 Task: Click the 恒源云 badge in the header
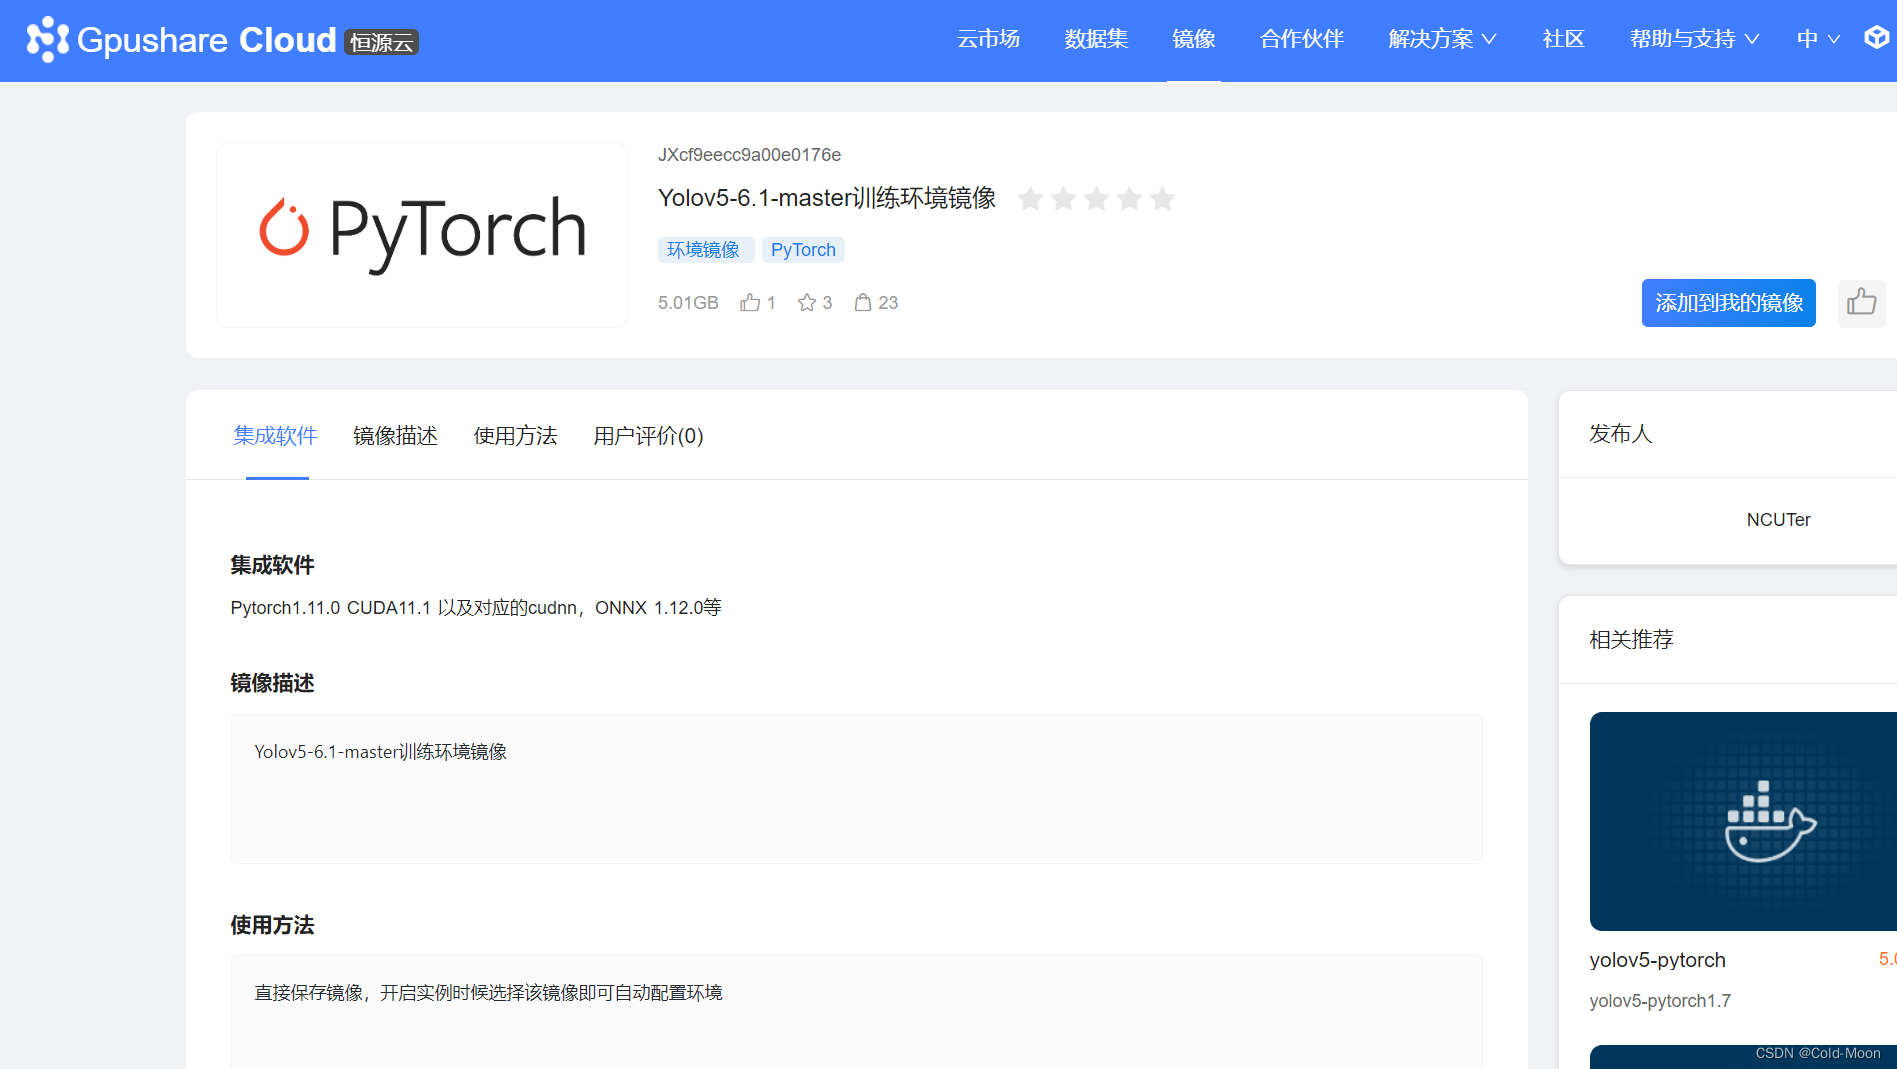pyautogui.click(x=382, y=42)
